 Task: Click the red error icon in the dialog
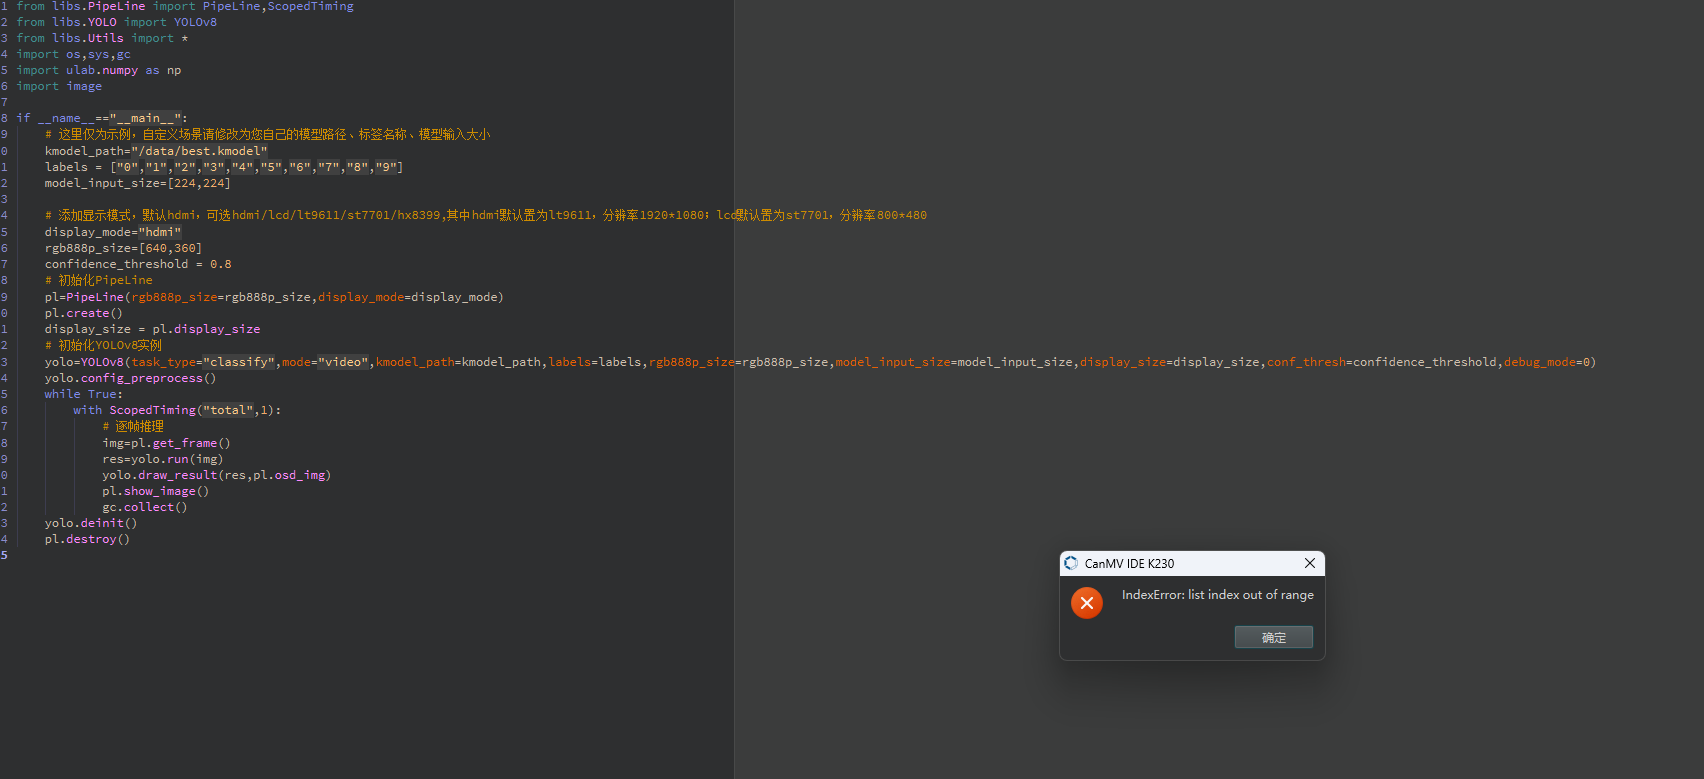tap(1086, 603)
